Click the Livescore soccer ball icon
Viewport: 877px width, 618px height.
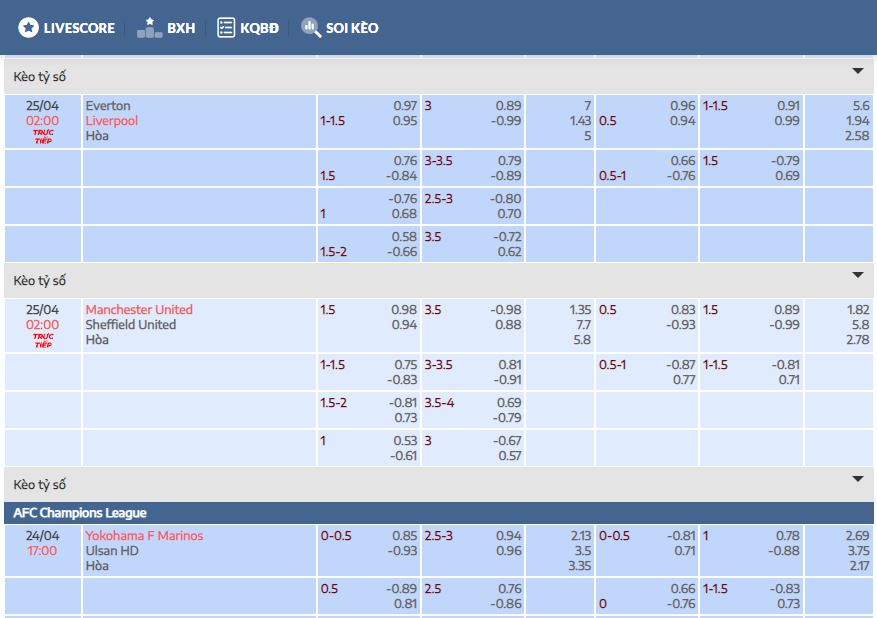[28, 28]
